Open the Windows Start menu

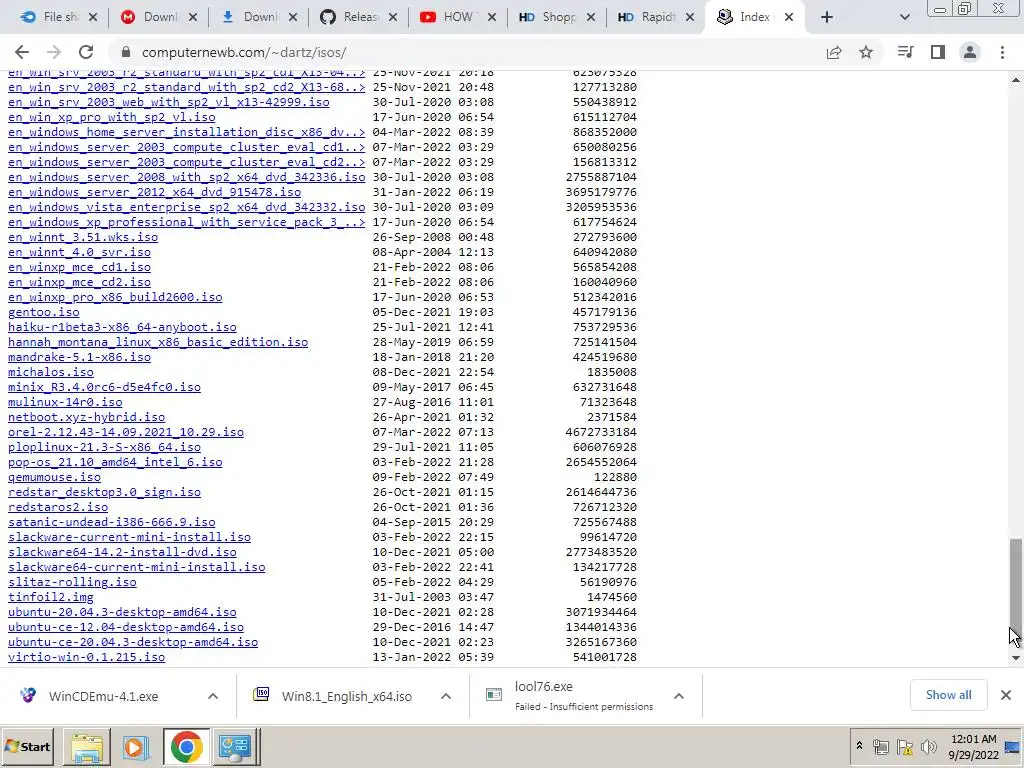click(x=27, y=746)
